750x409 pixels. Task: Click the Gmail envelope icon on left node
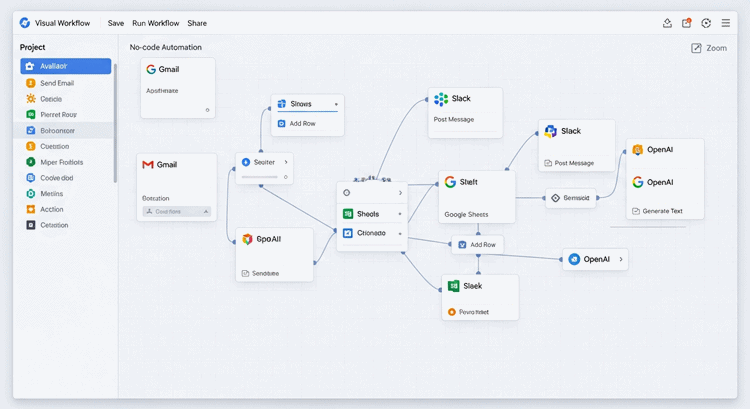click(148, 164)
